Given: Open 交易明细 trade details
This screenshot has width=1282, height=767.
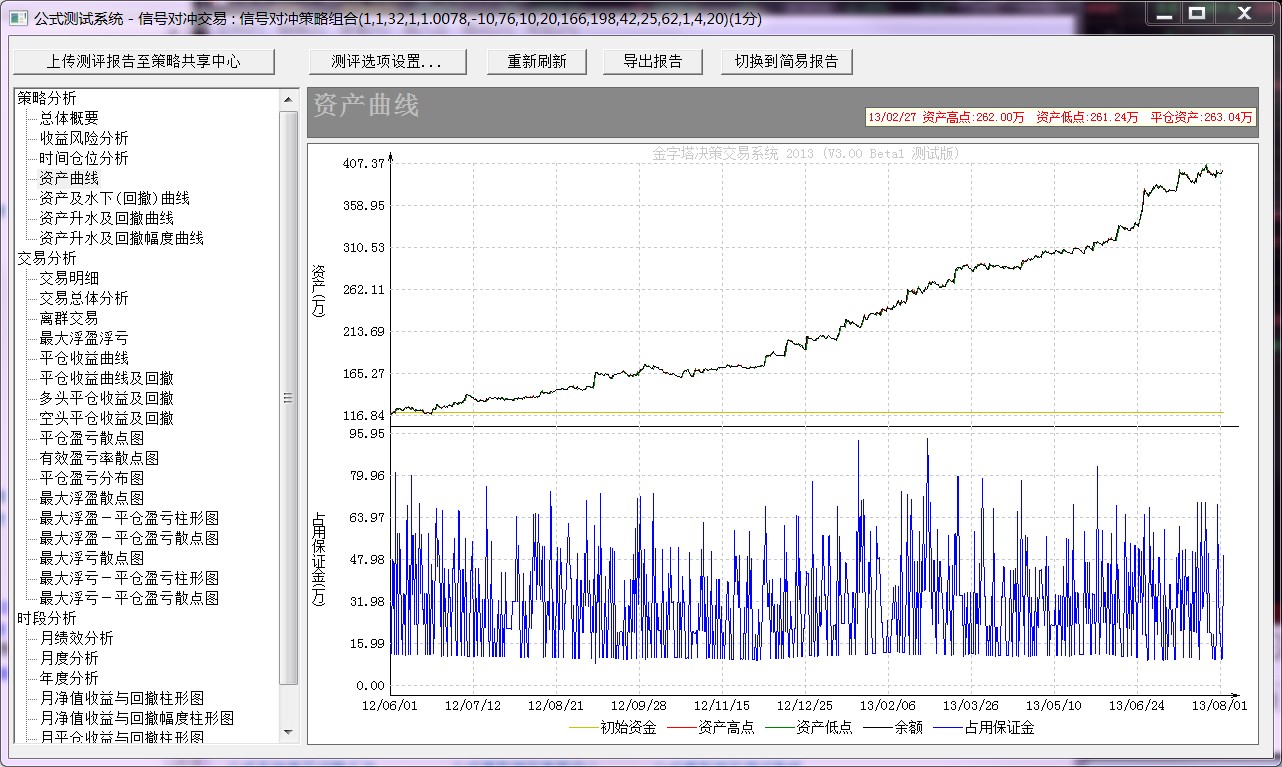Looking at the screenshot, I should pyautogui.click(x=69, y=278).
